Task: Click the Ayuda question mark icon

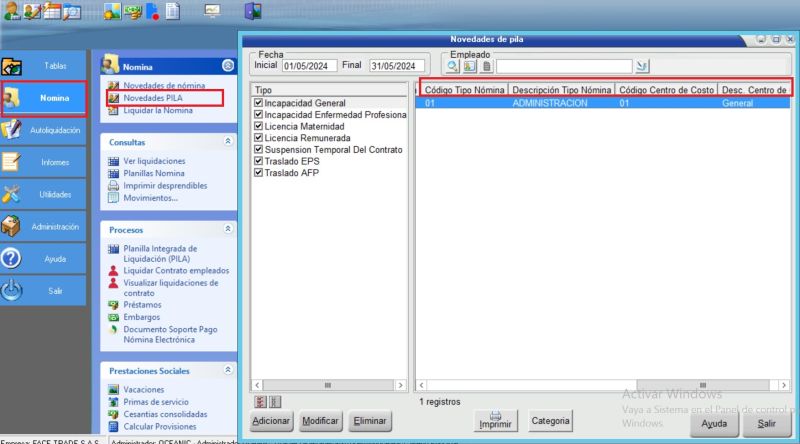Action: pos(12,258)
